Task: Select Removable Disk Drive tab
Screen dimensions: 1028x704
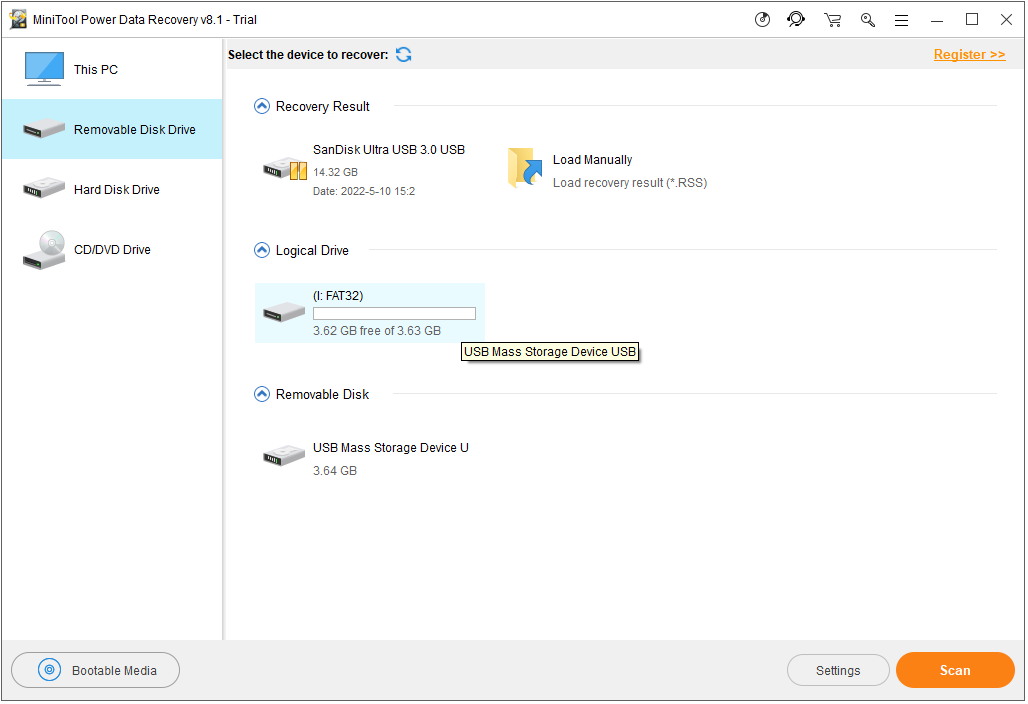Action: (112, 129)
